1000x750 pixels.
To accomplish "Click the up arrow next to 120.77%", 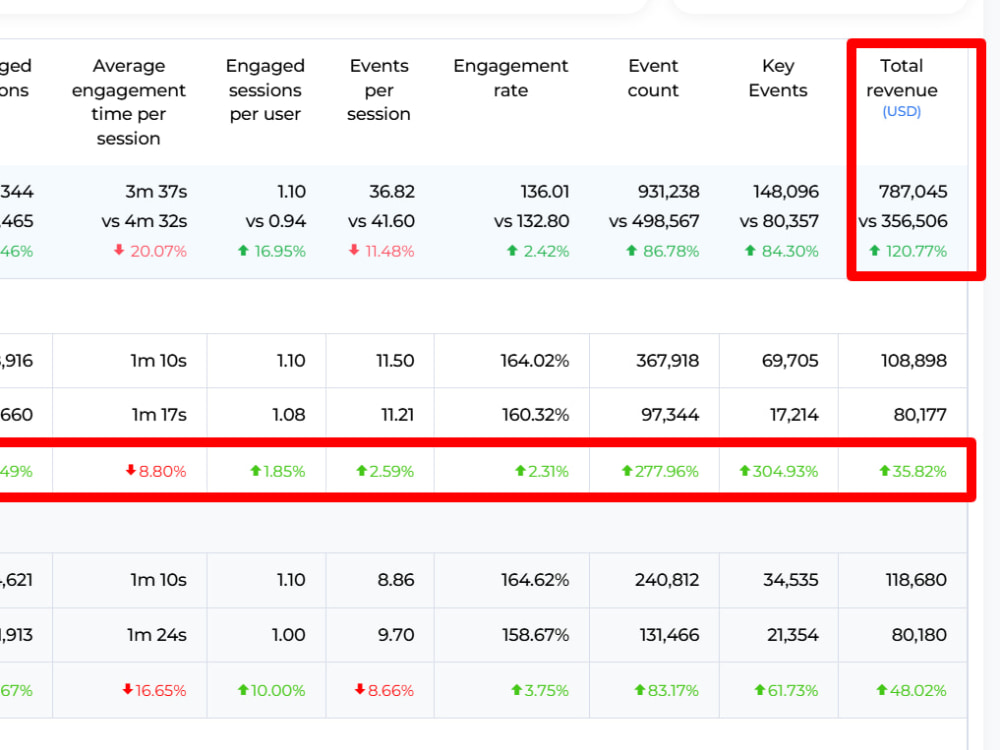I will point(875,251).
